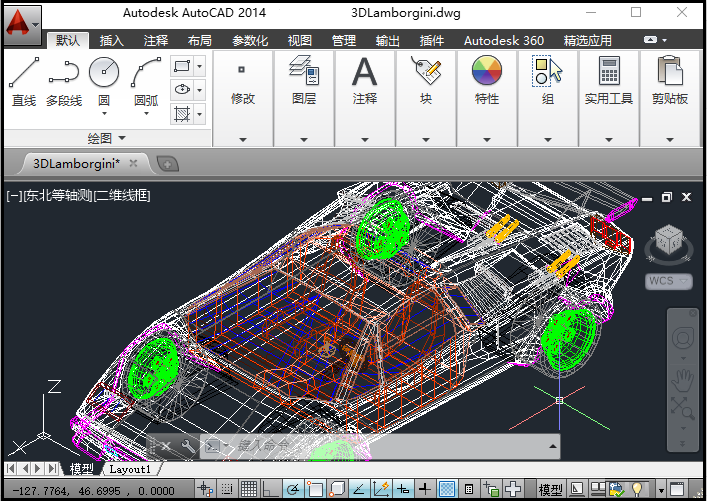
Task: Open the 图层 (Layers) panel icon
Action: 304,70
